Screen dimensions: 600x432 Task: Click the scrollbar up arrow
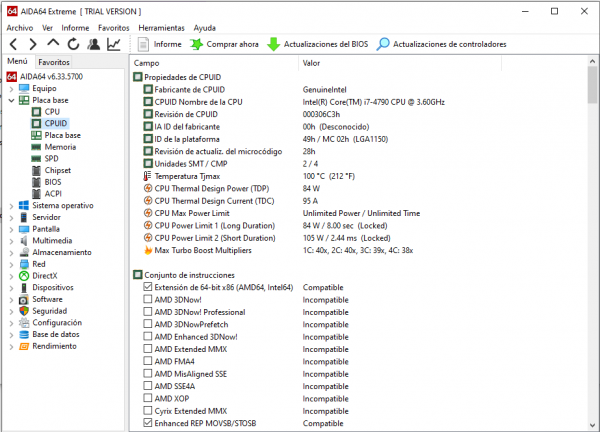coord(592,61)
